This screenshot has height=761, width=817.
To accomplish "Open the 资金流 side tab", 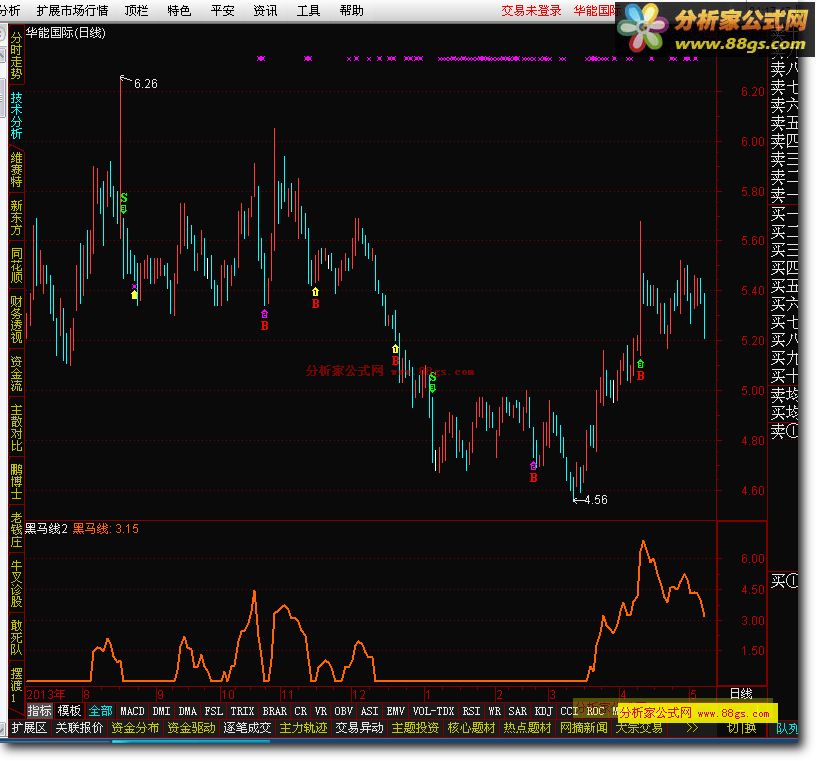I will pos(16,373).
